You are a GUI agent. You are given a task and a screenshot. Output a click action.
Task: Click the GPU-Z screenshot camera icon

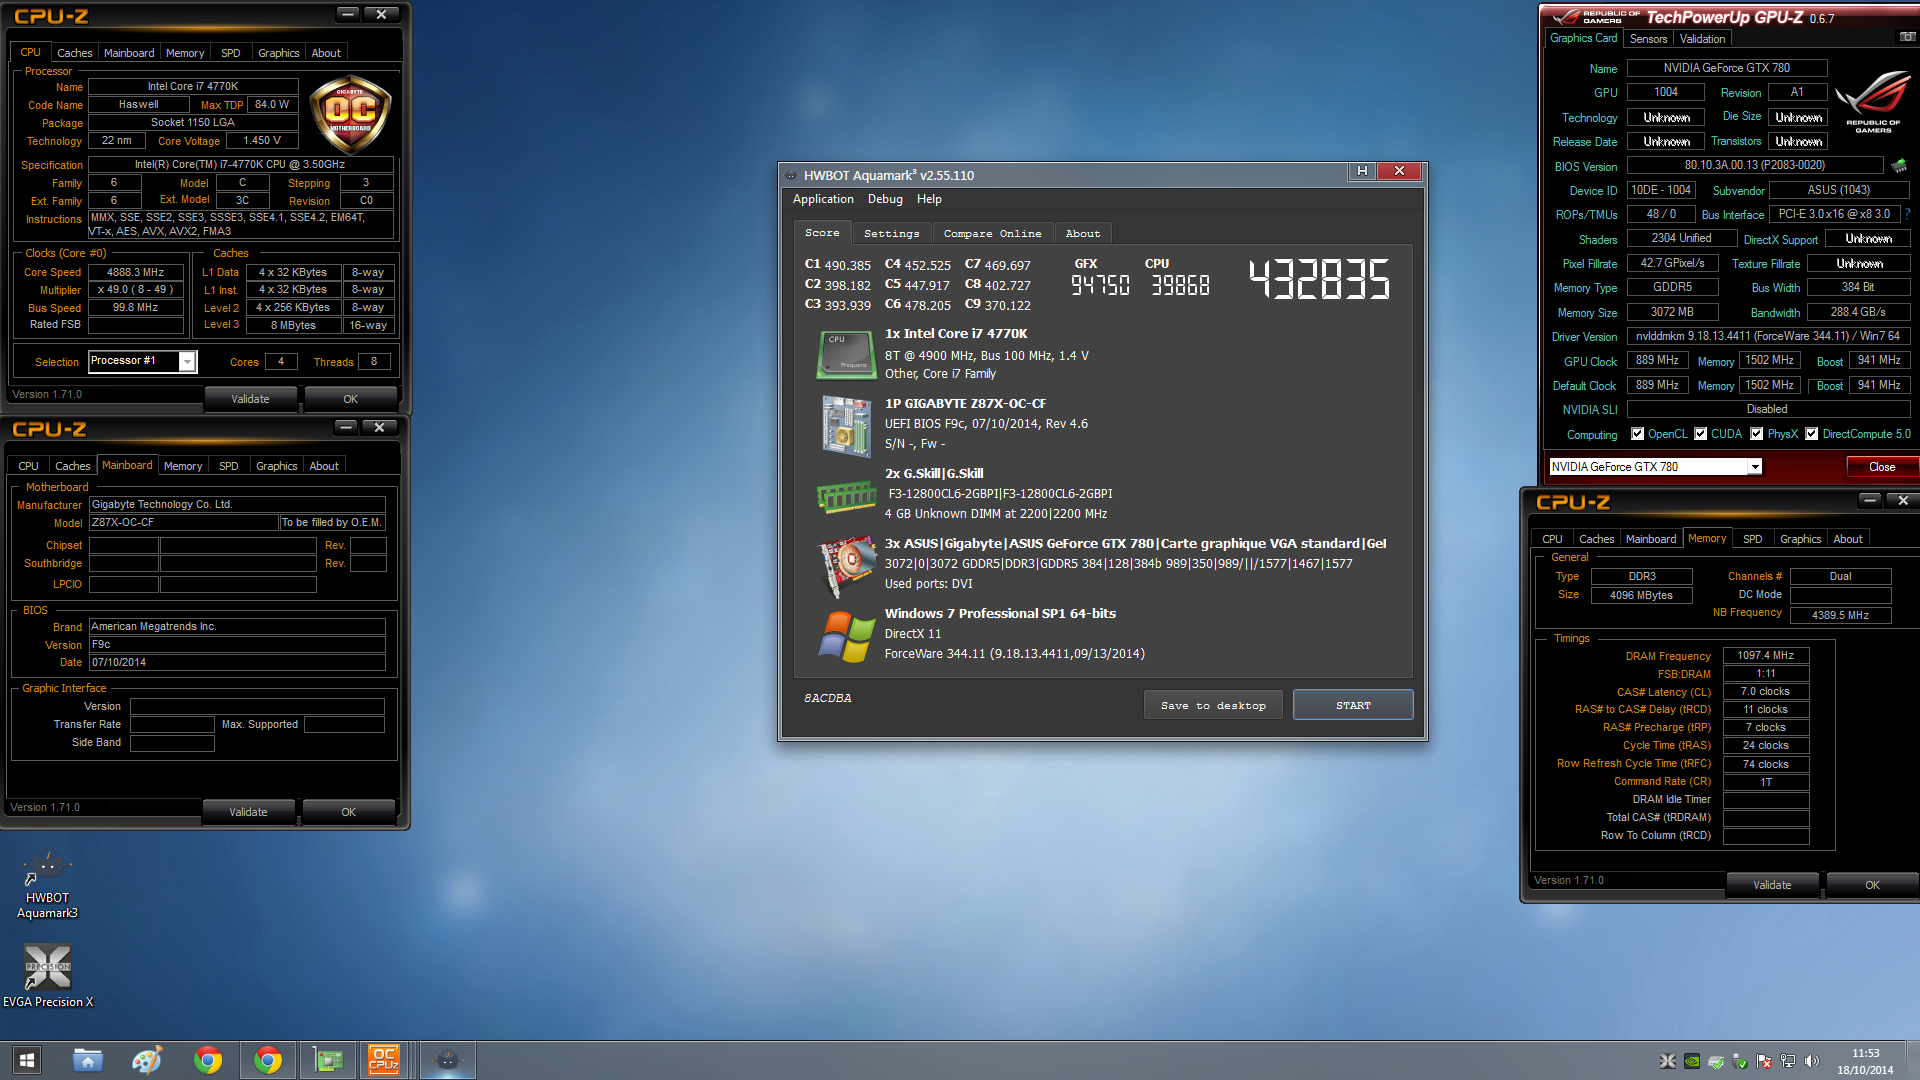point(1908,37)
